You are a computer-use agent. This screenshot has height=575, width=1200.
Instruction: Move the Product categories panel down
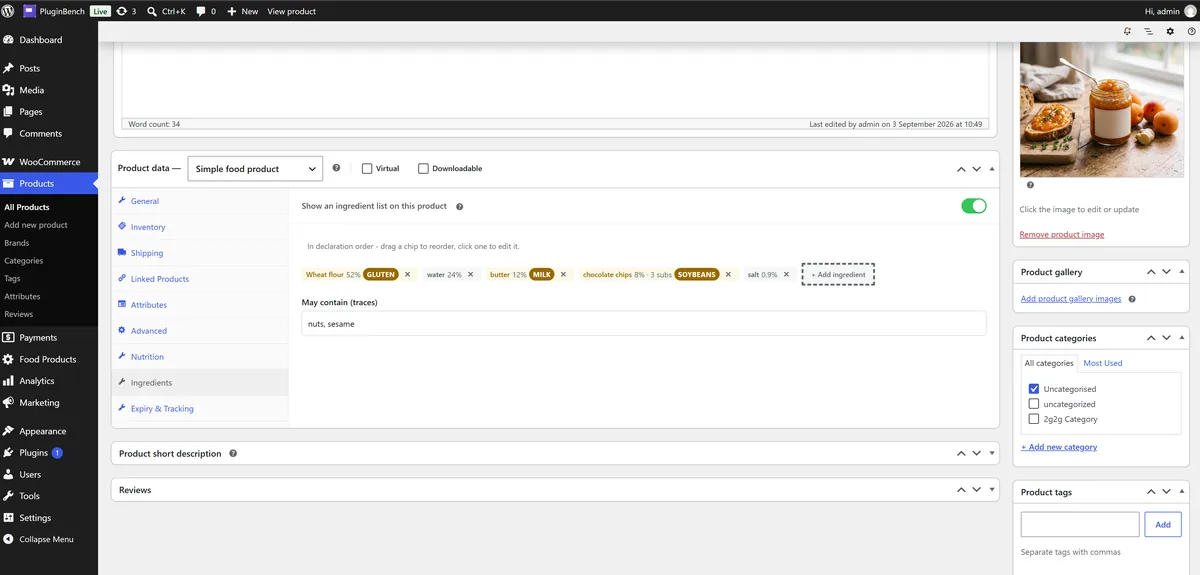pyautogui.click(x=1166, y=338)
